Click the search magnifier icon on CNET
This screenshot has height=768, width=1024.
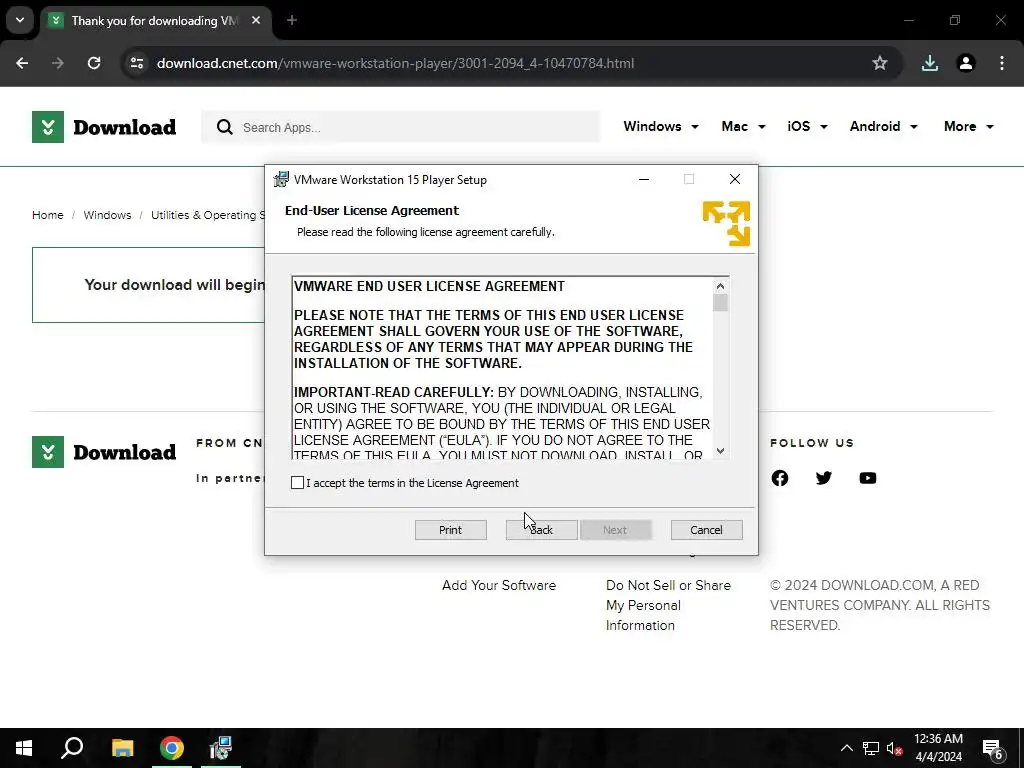coord(225,127)
